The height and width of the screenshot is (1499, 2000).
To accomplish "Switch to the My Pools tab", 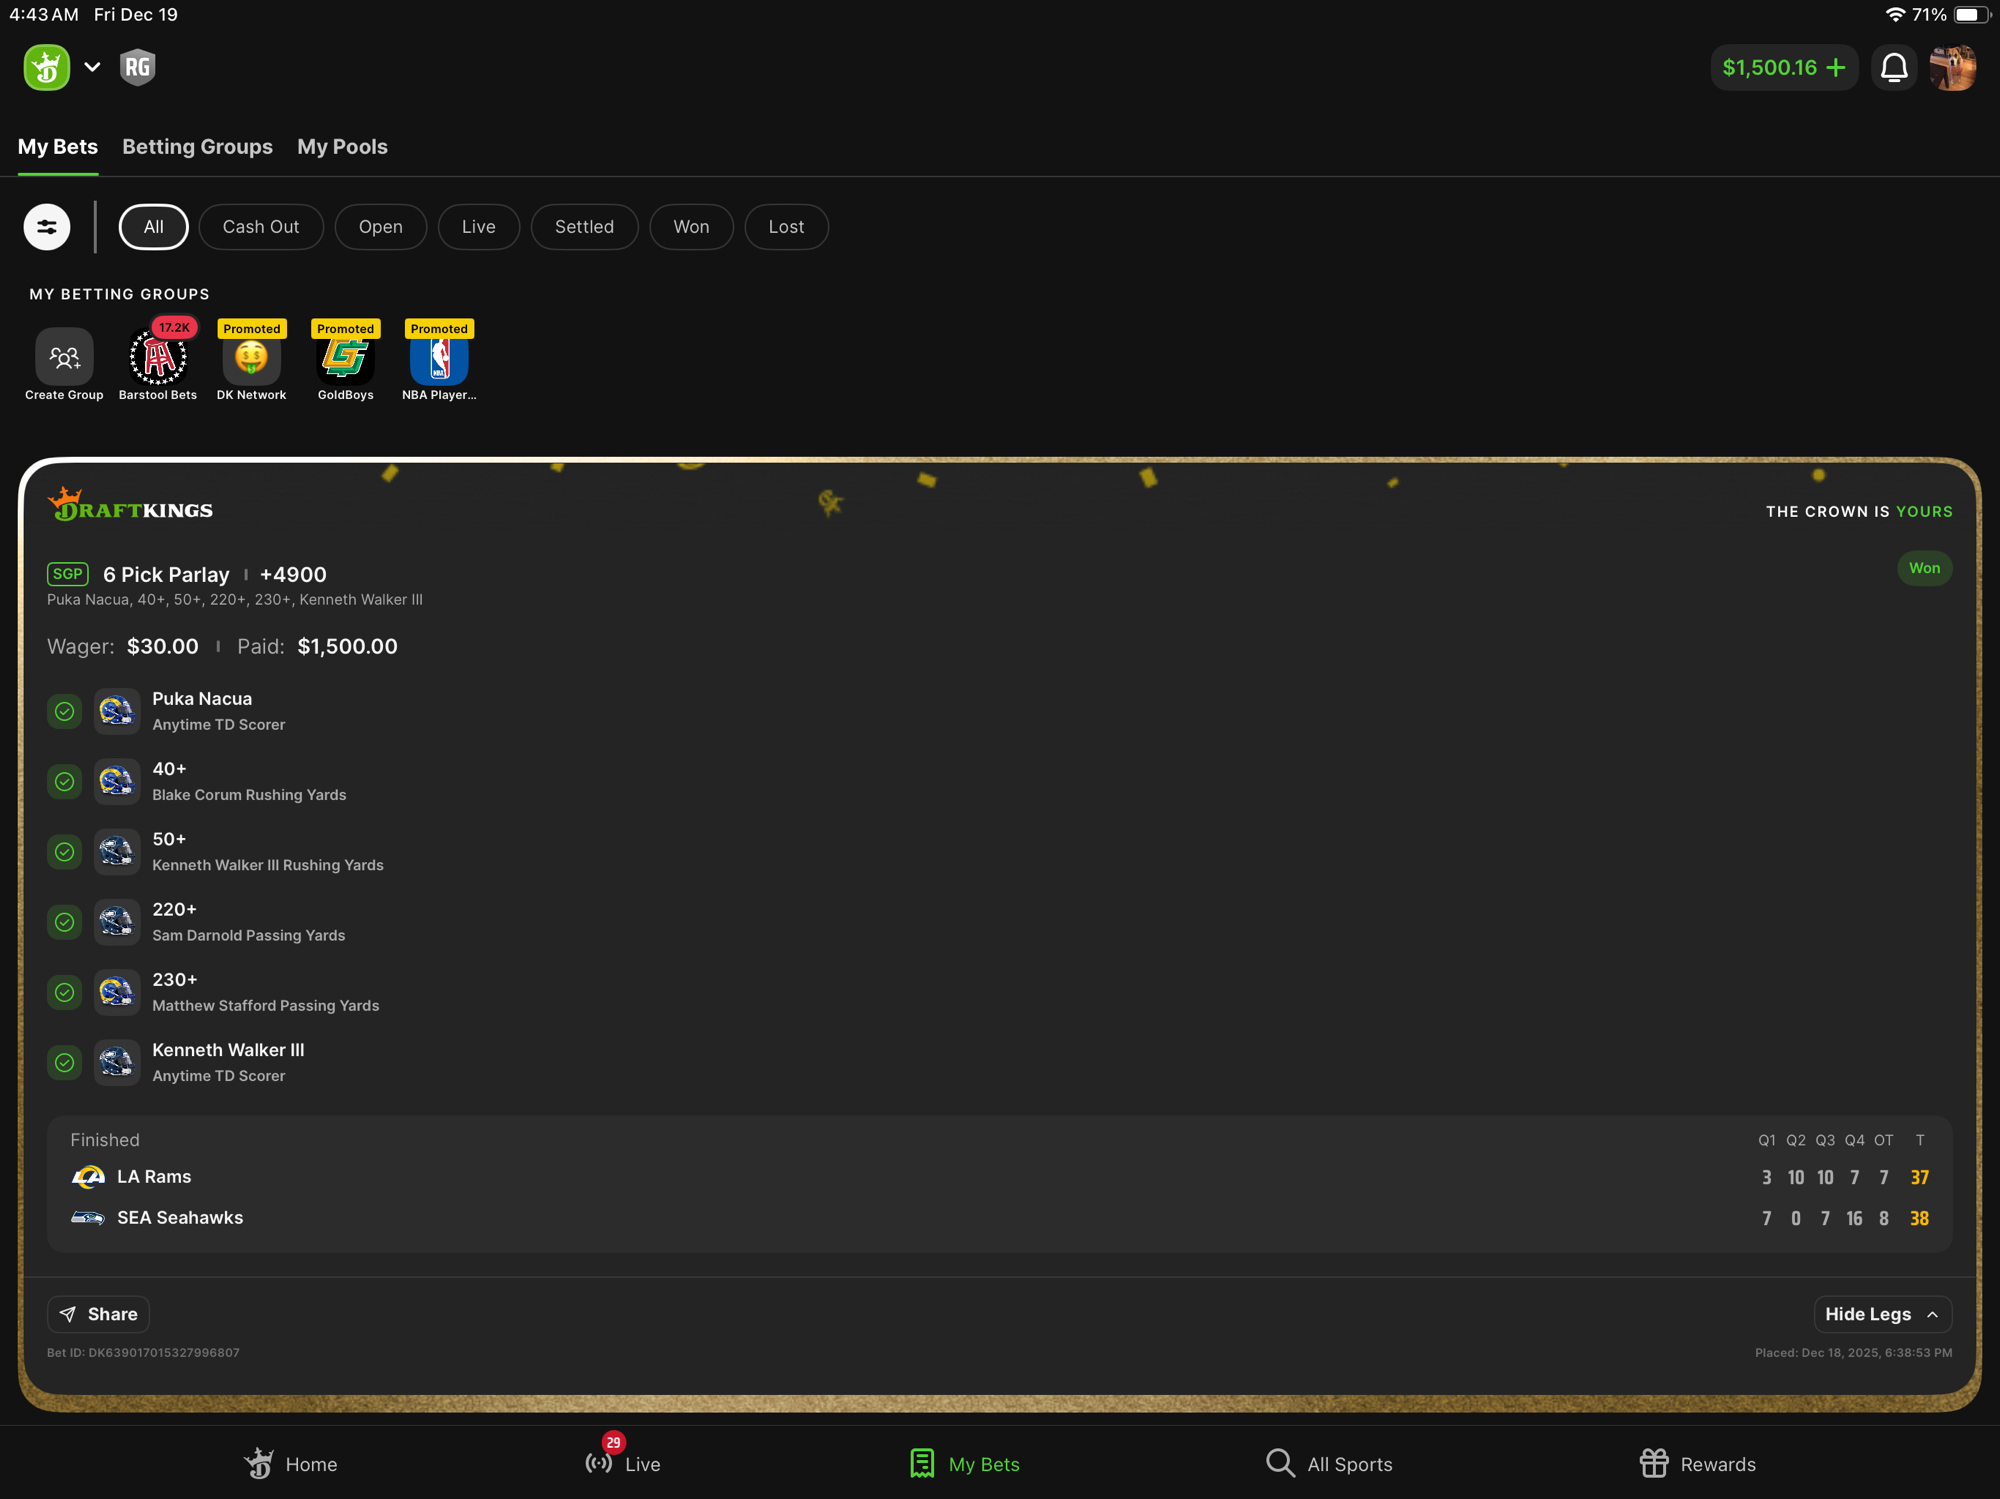I will [342, 147].
